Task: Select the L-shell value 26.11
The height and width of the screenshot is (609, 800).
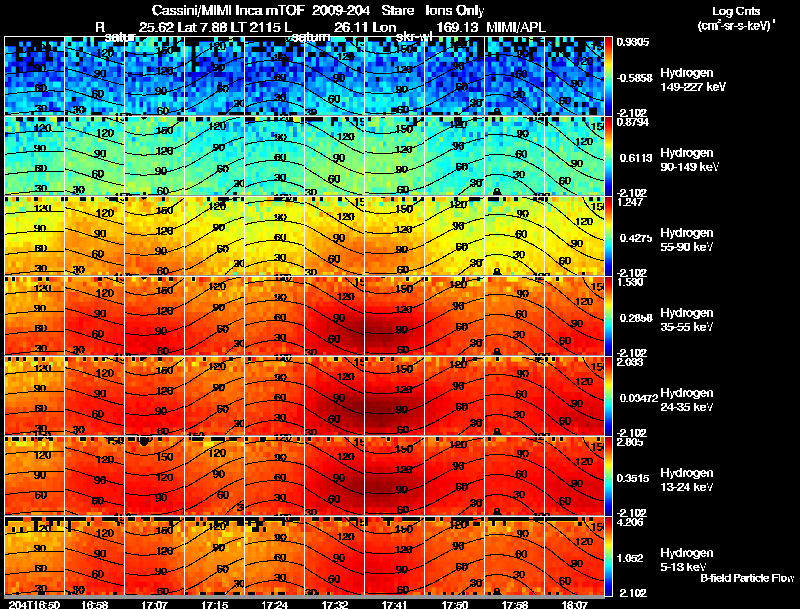Action: (351, 27)
